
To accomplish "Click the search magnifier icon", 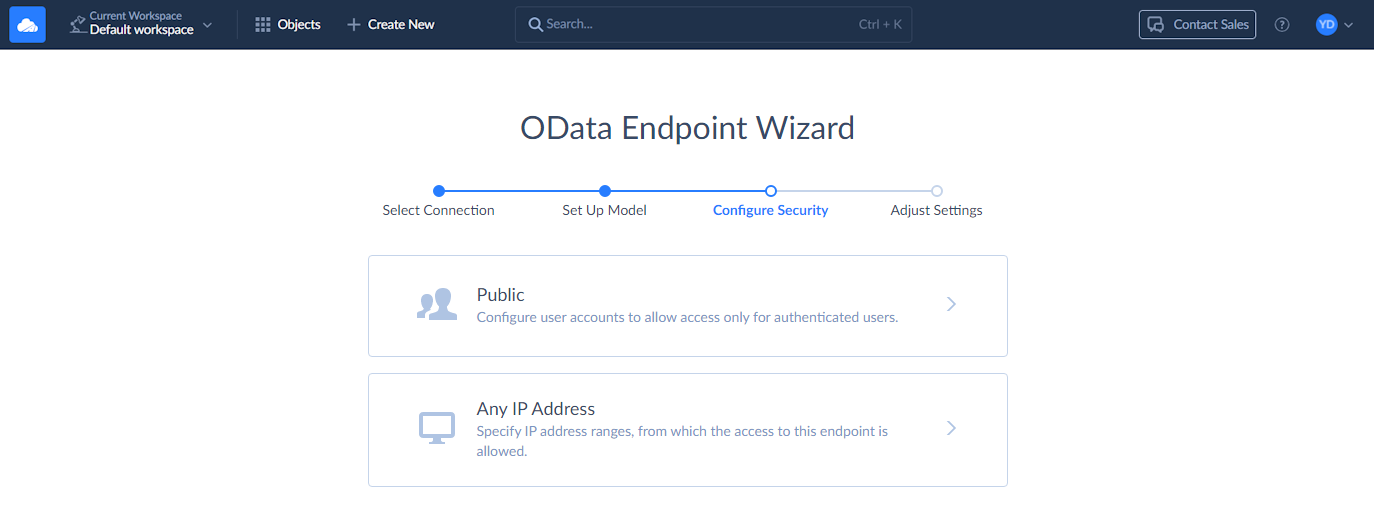I will tap(535, 25).
